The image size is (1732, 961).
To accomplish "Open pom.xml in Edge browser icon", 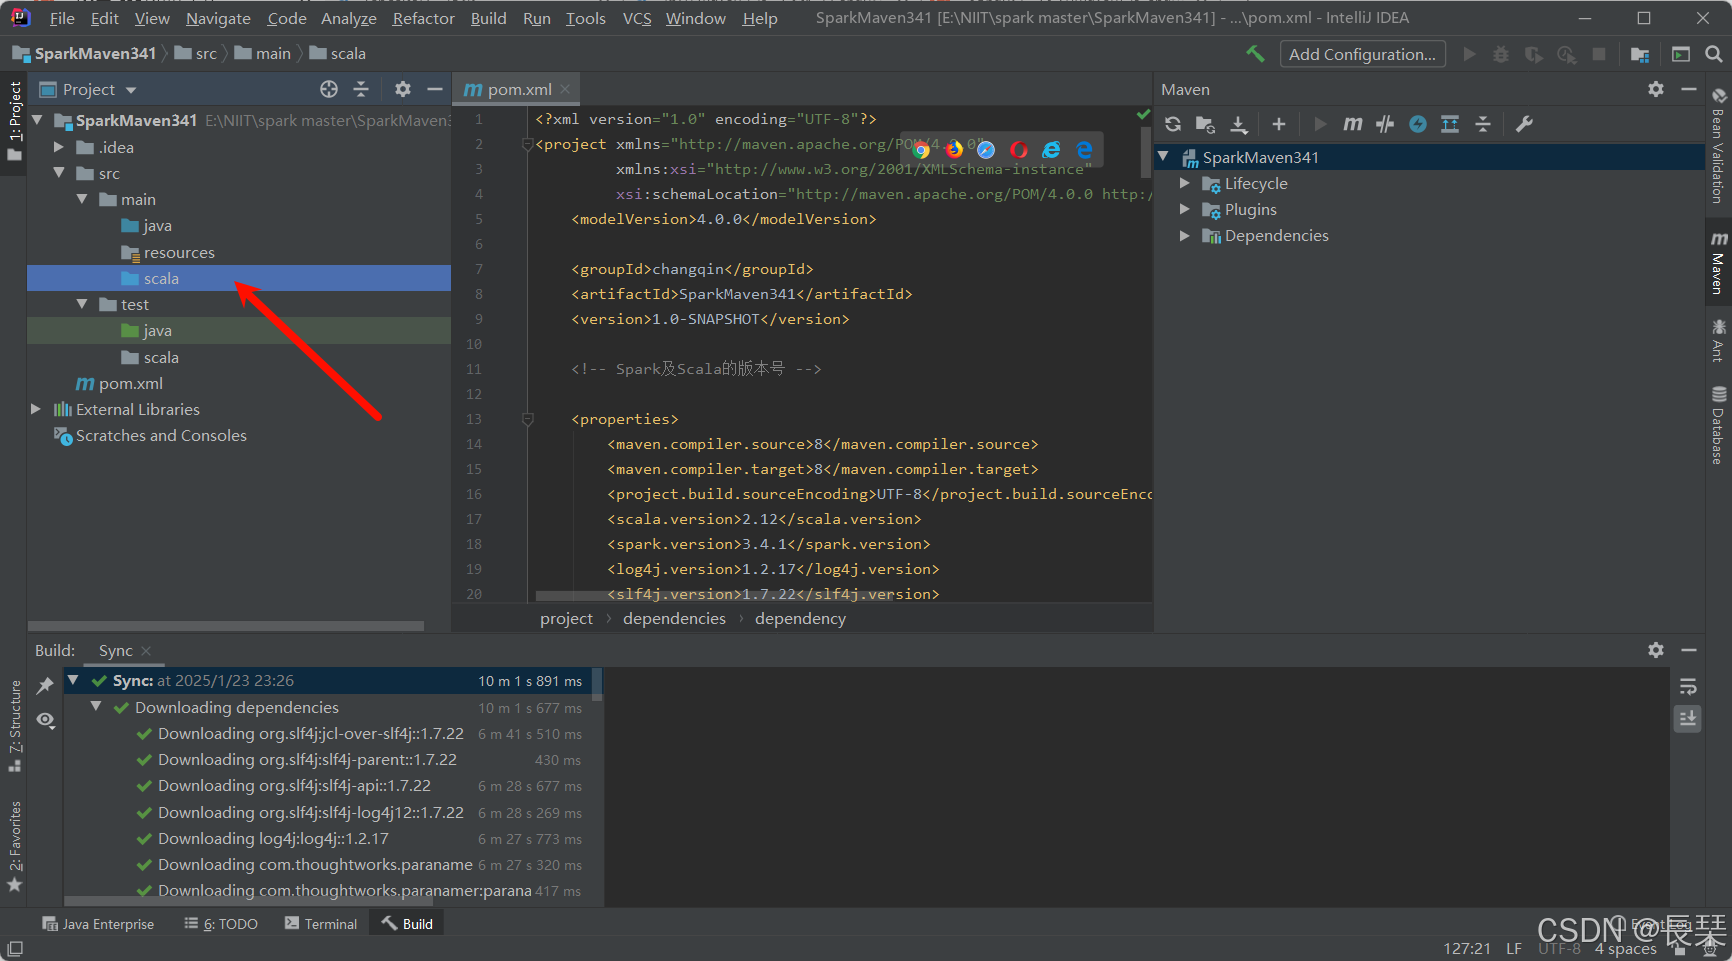I will 1084,150.
